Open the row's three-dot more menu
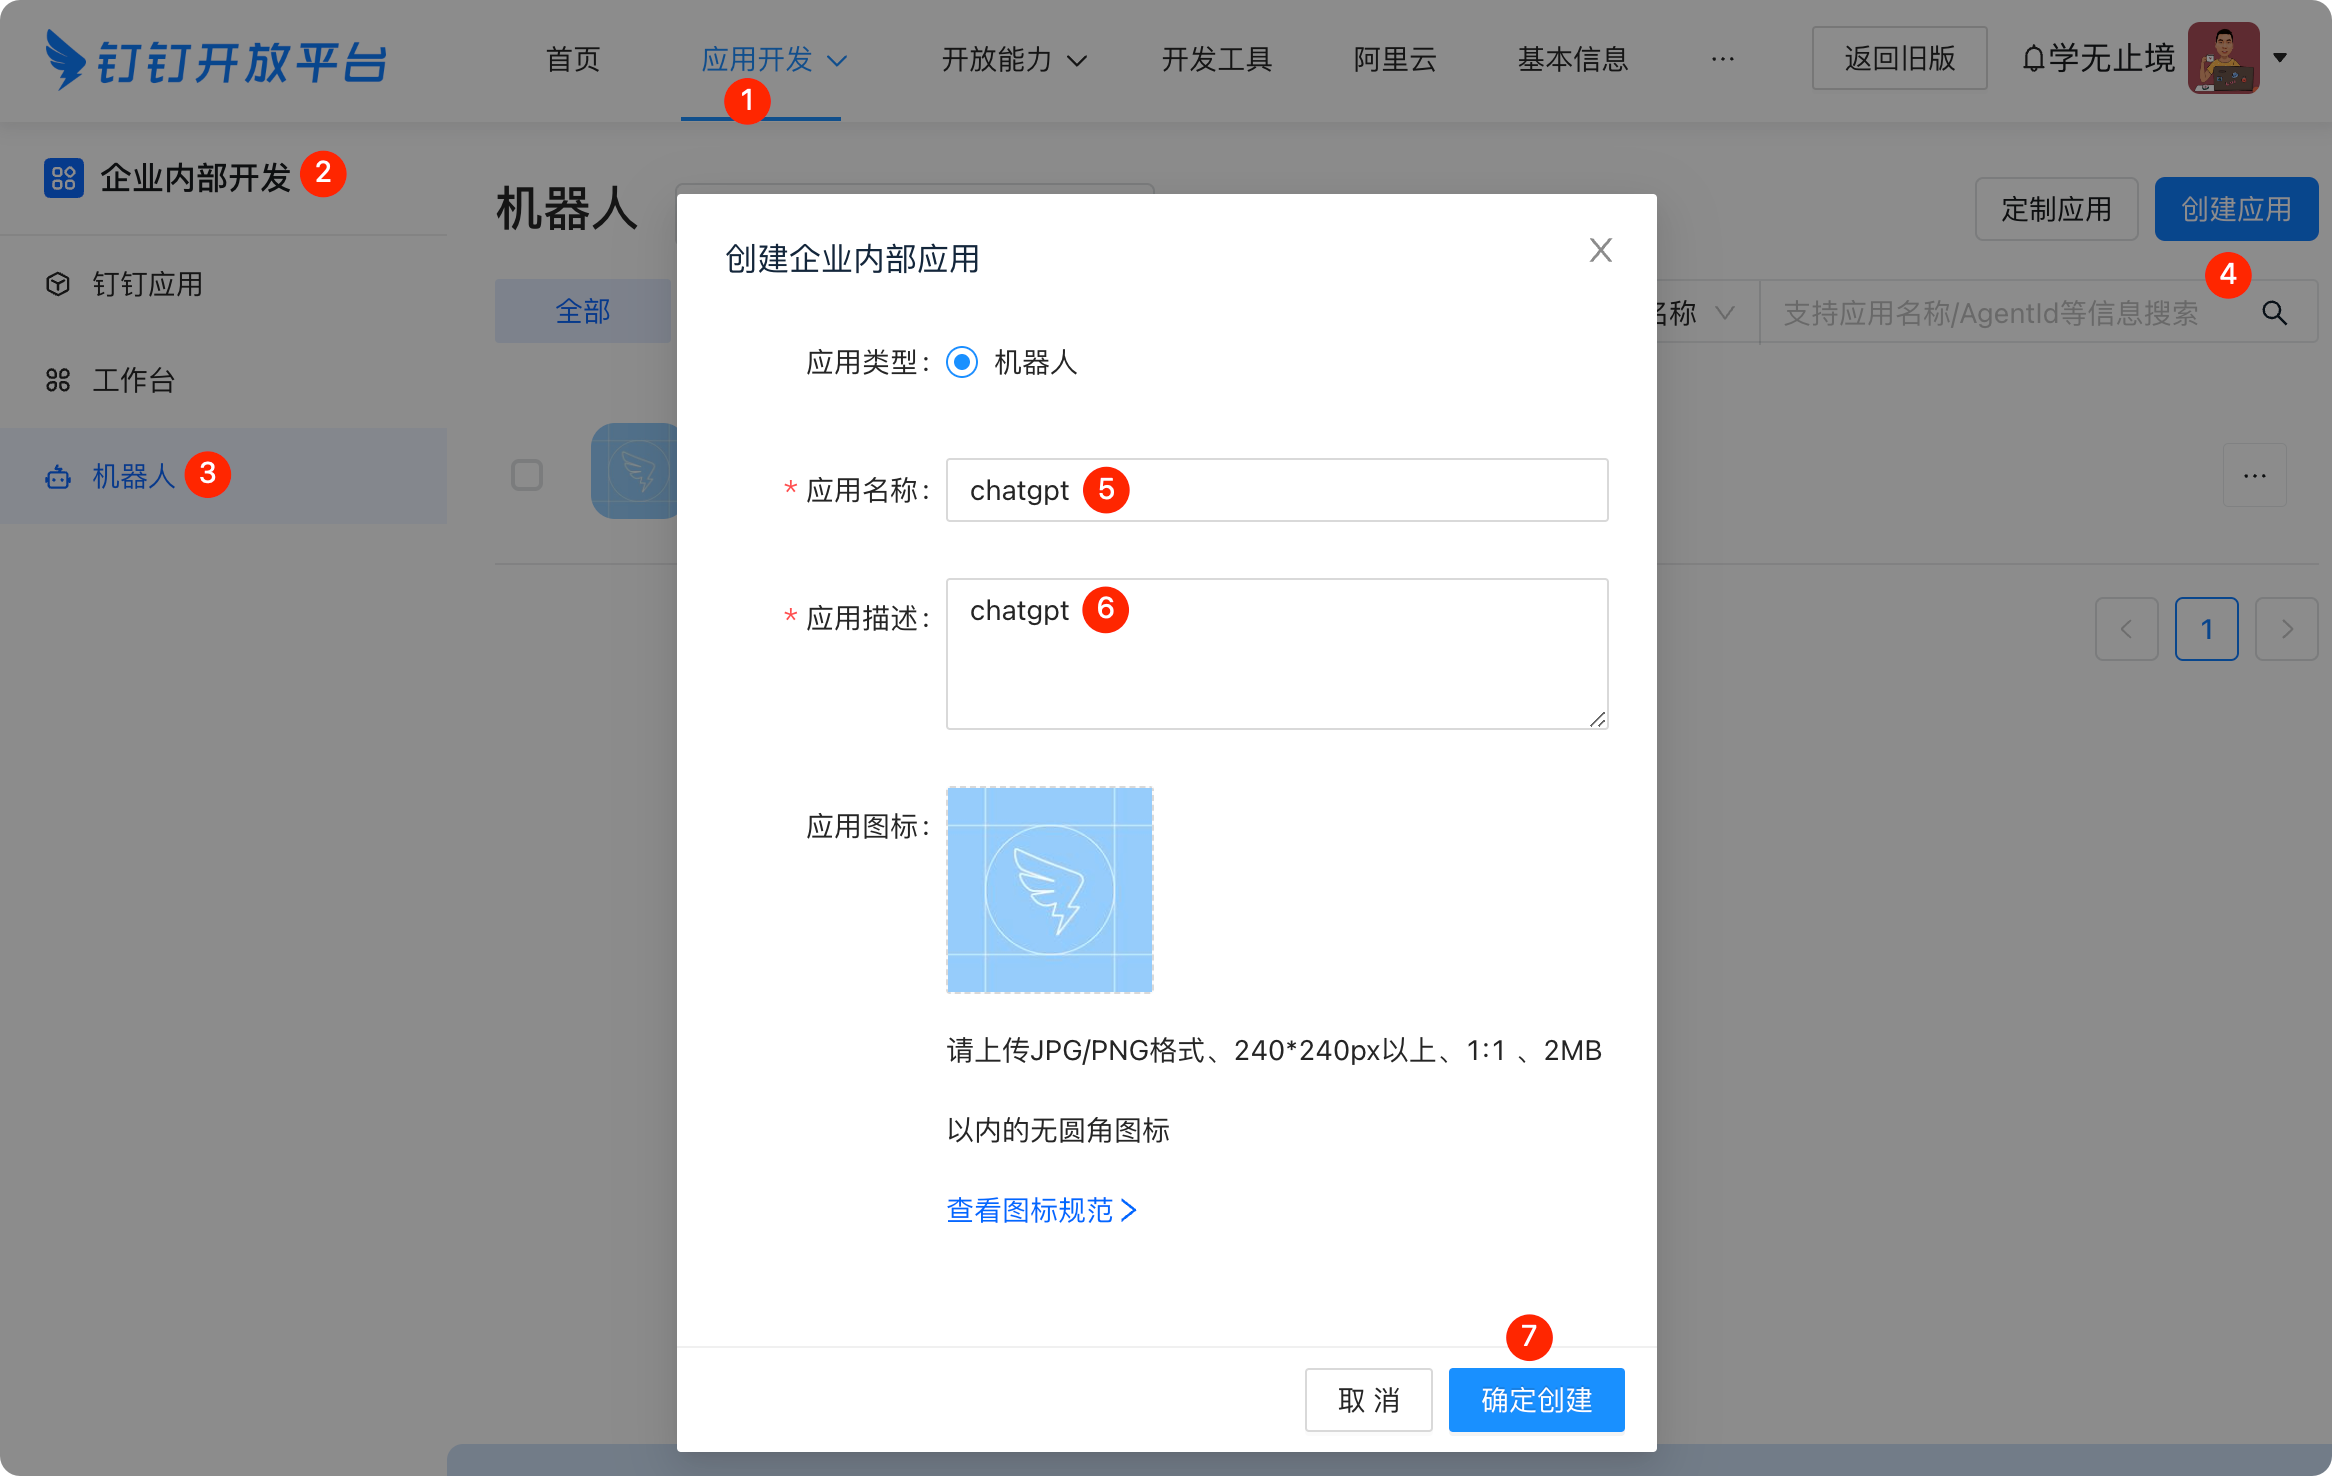 (2254, 476)
